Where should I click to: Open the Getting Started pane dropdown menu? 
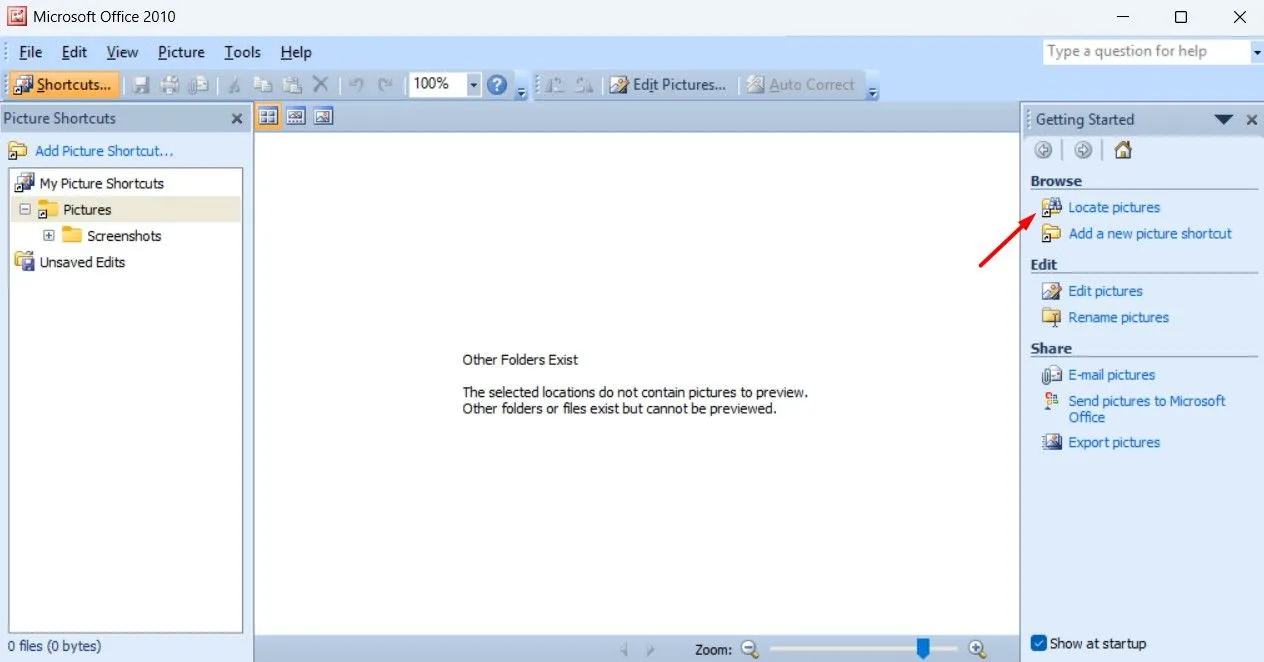coord(1223,119)
